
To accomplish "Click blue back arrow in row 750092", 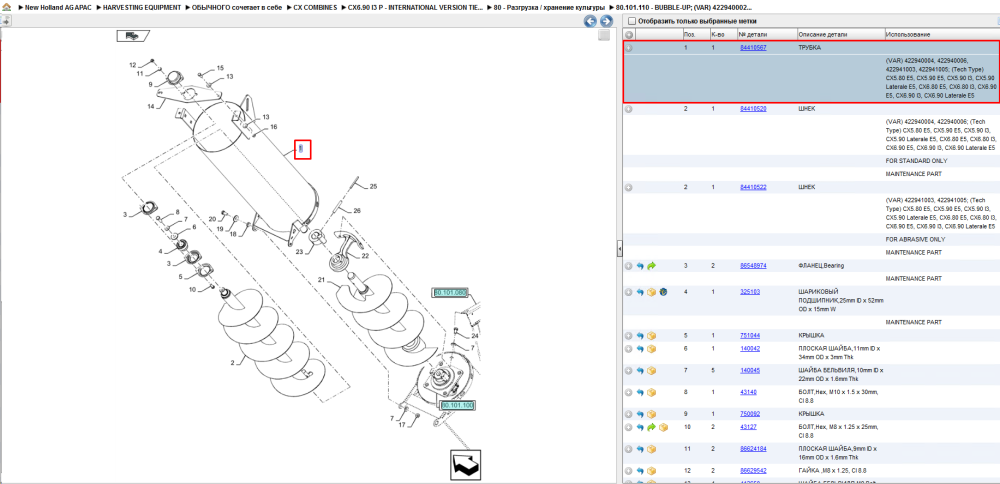I will point(640,414).
